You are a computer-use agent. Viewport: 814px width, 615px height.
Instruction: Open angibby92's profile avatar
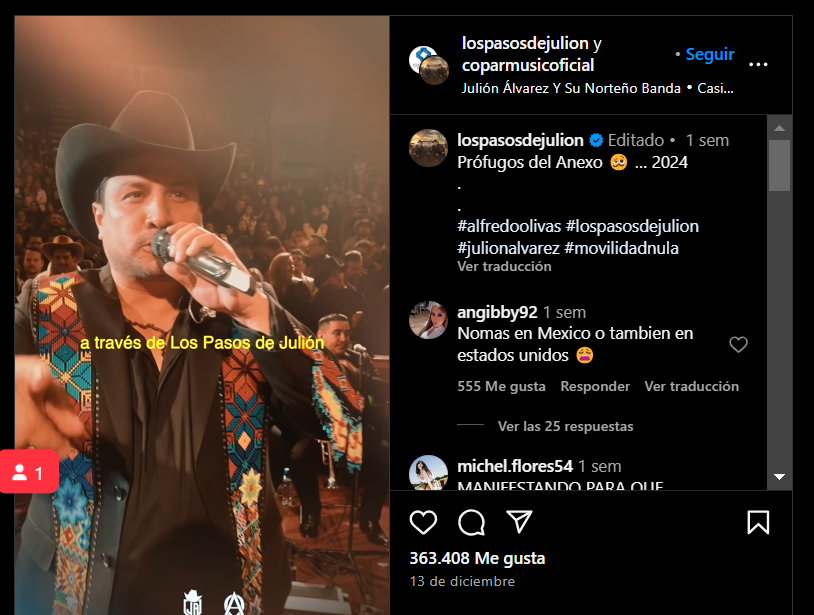click(x=428, y=320)
